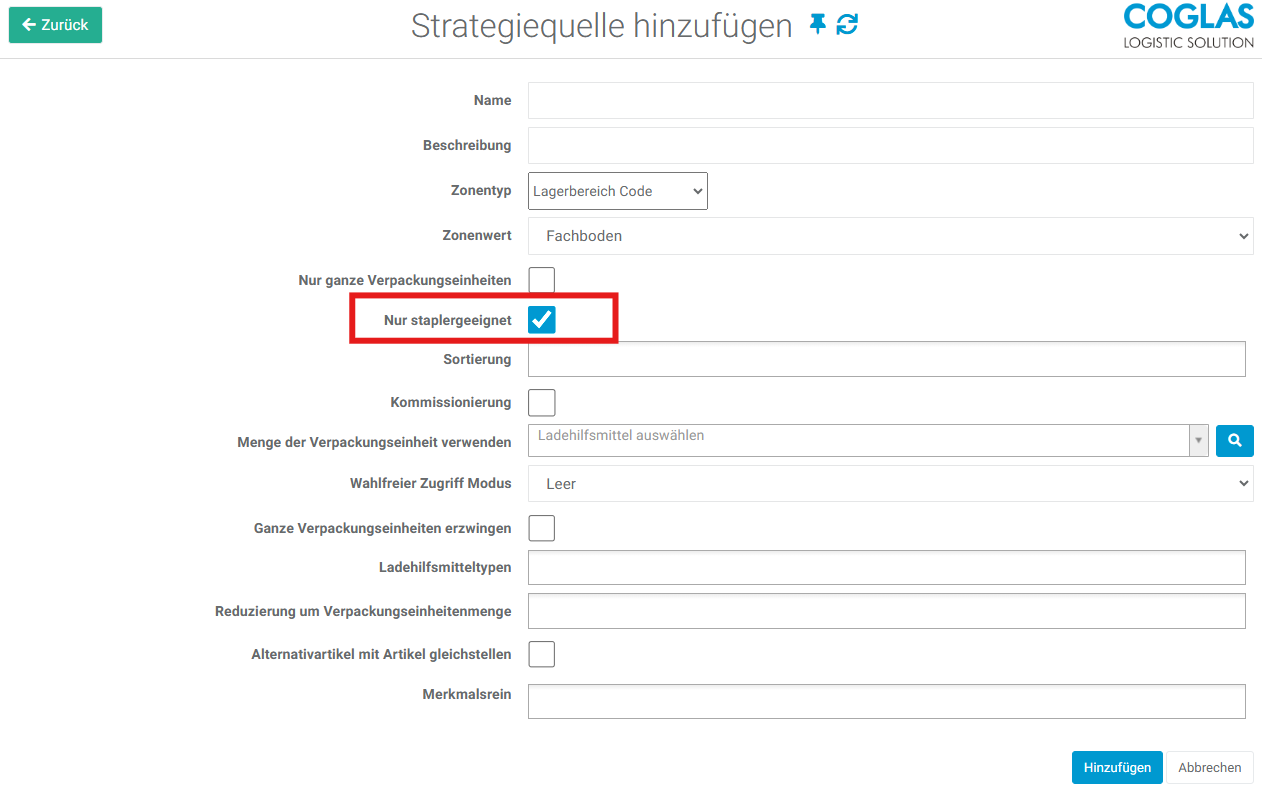Image resolution: width=1262 pixels, height=791 pixels.
Task: Click the COGLAS Logistic Solution logo
Action: (x=1187, y=26)
